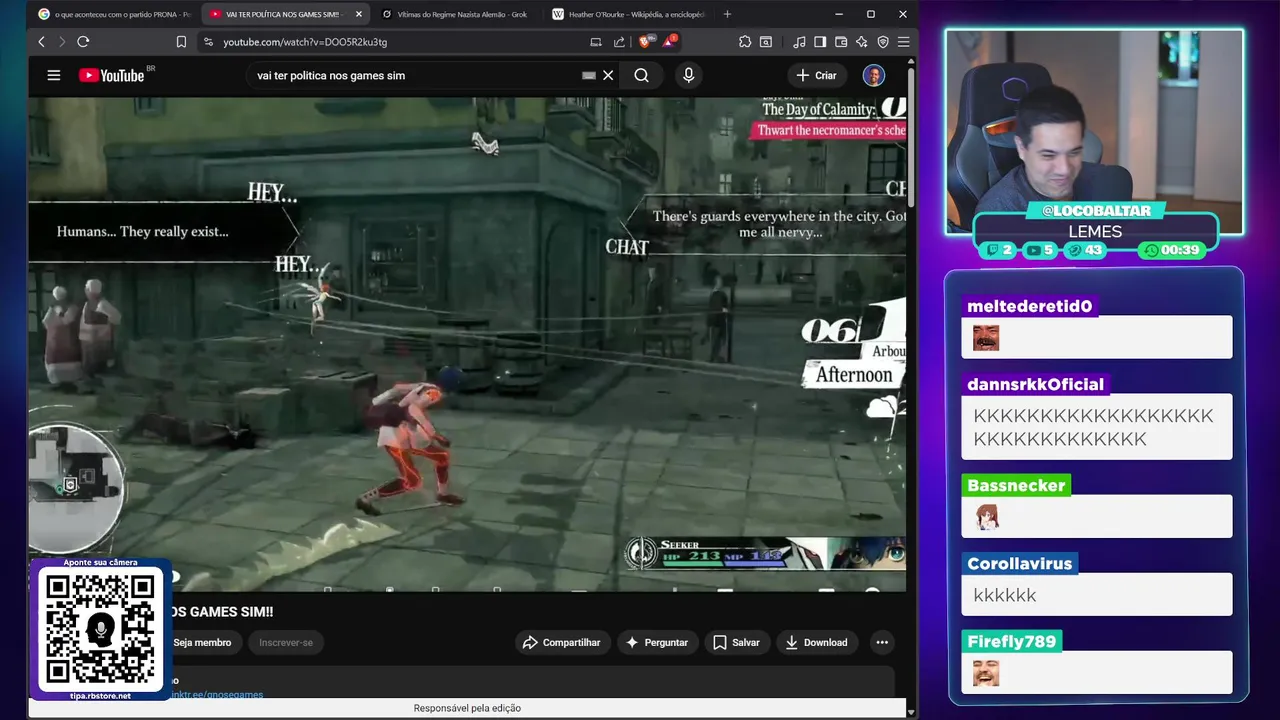
Task: Click the Responsável pela edição bar
Action: pyautogui.click(x=467, y=708)
